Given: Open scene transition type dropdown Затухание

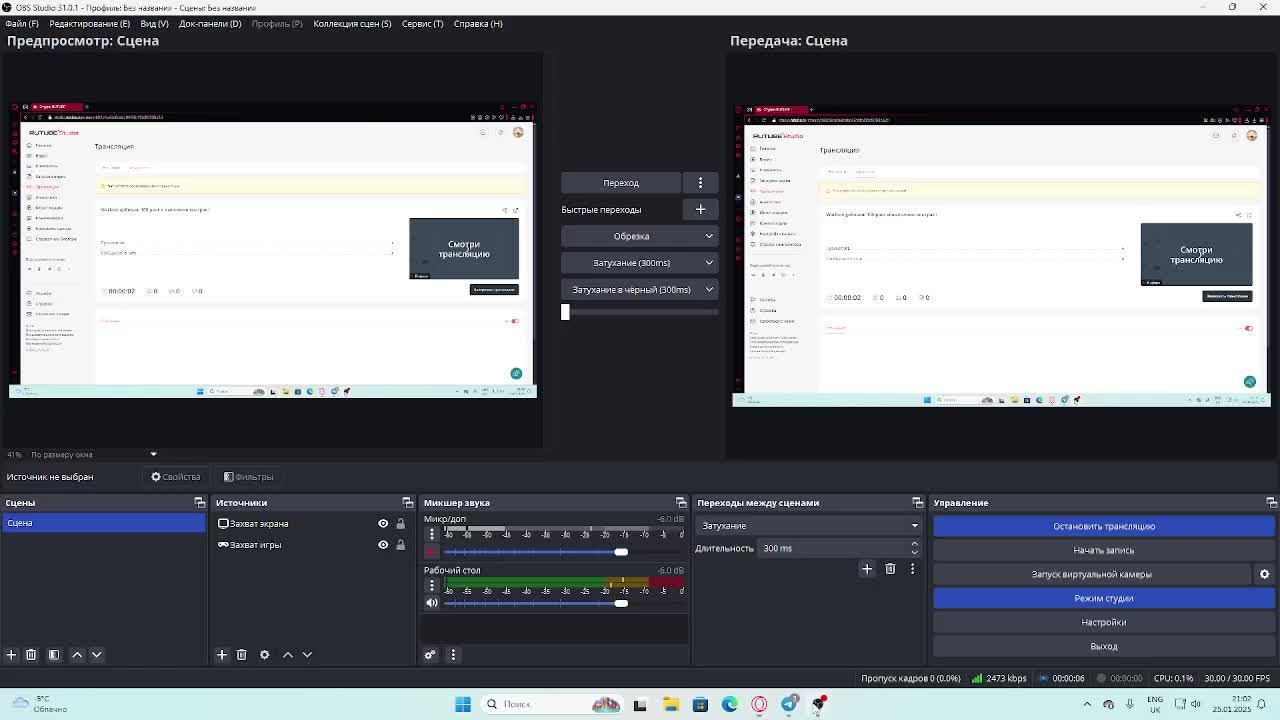Looking at the screenshot, I should coord(808,526).
